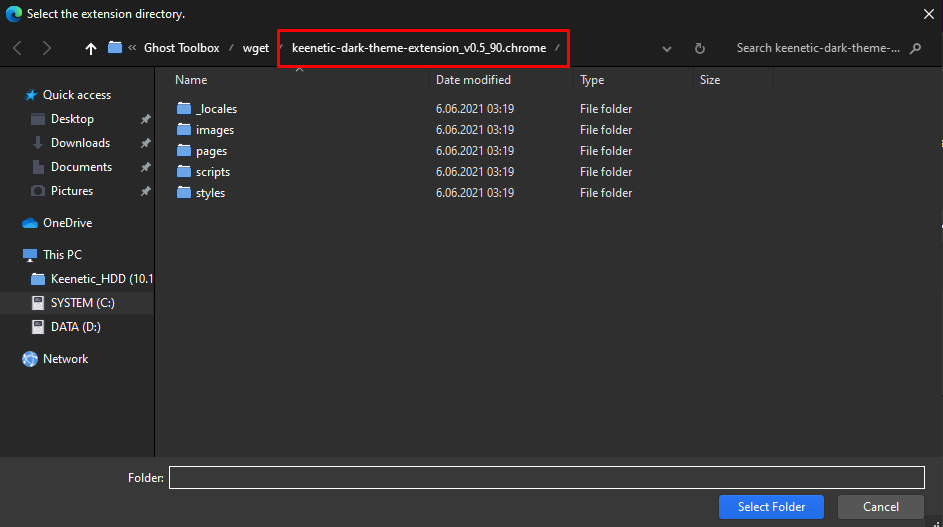943x527 pixels.
Task: Go up one folder level arrow
Action: (x=90, y=48)
